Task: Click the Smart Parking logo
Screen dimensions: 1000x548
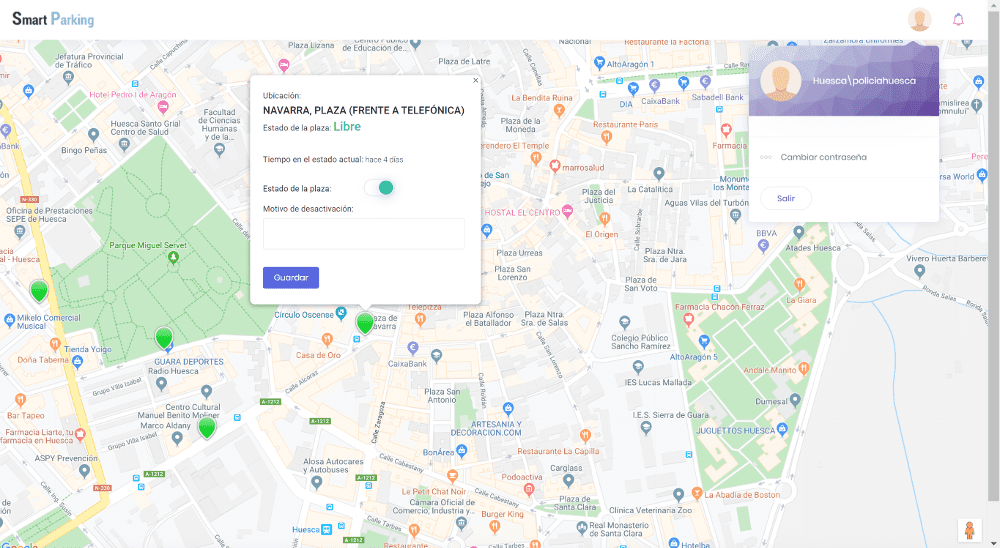Action: [x=53, y=19]
